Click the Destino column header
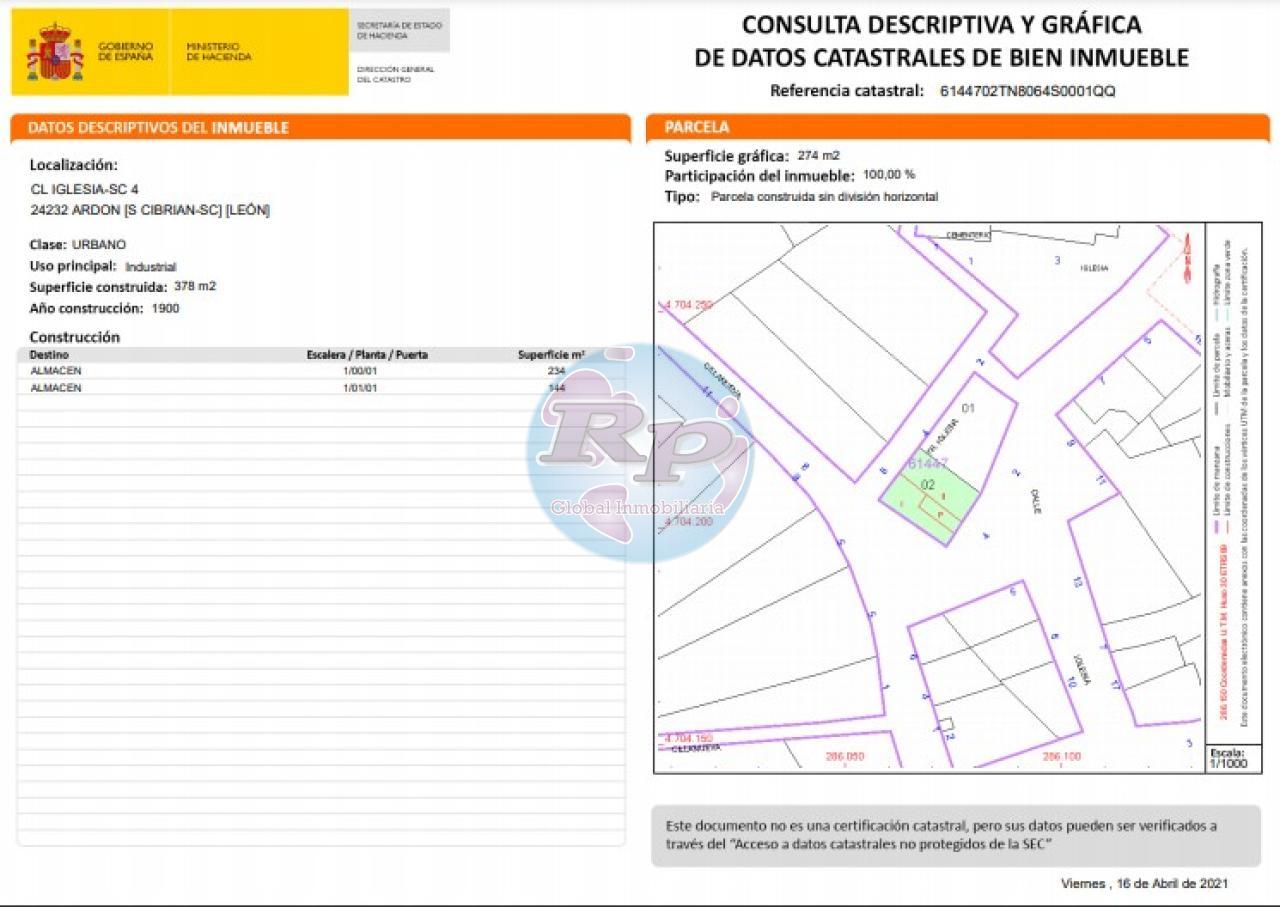1280x907 pixels. [50, 355]
